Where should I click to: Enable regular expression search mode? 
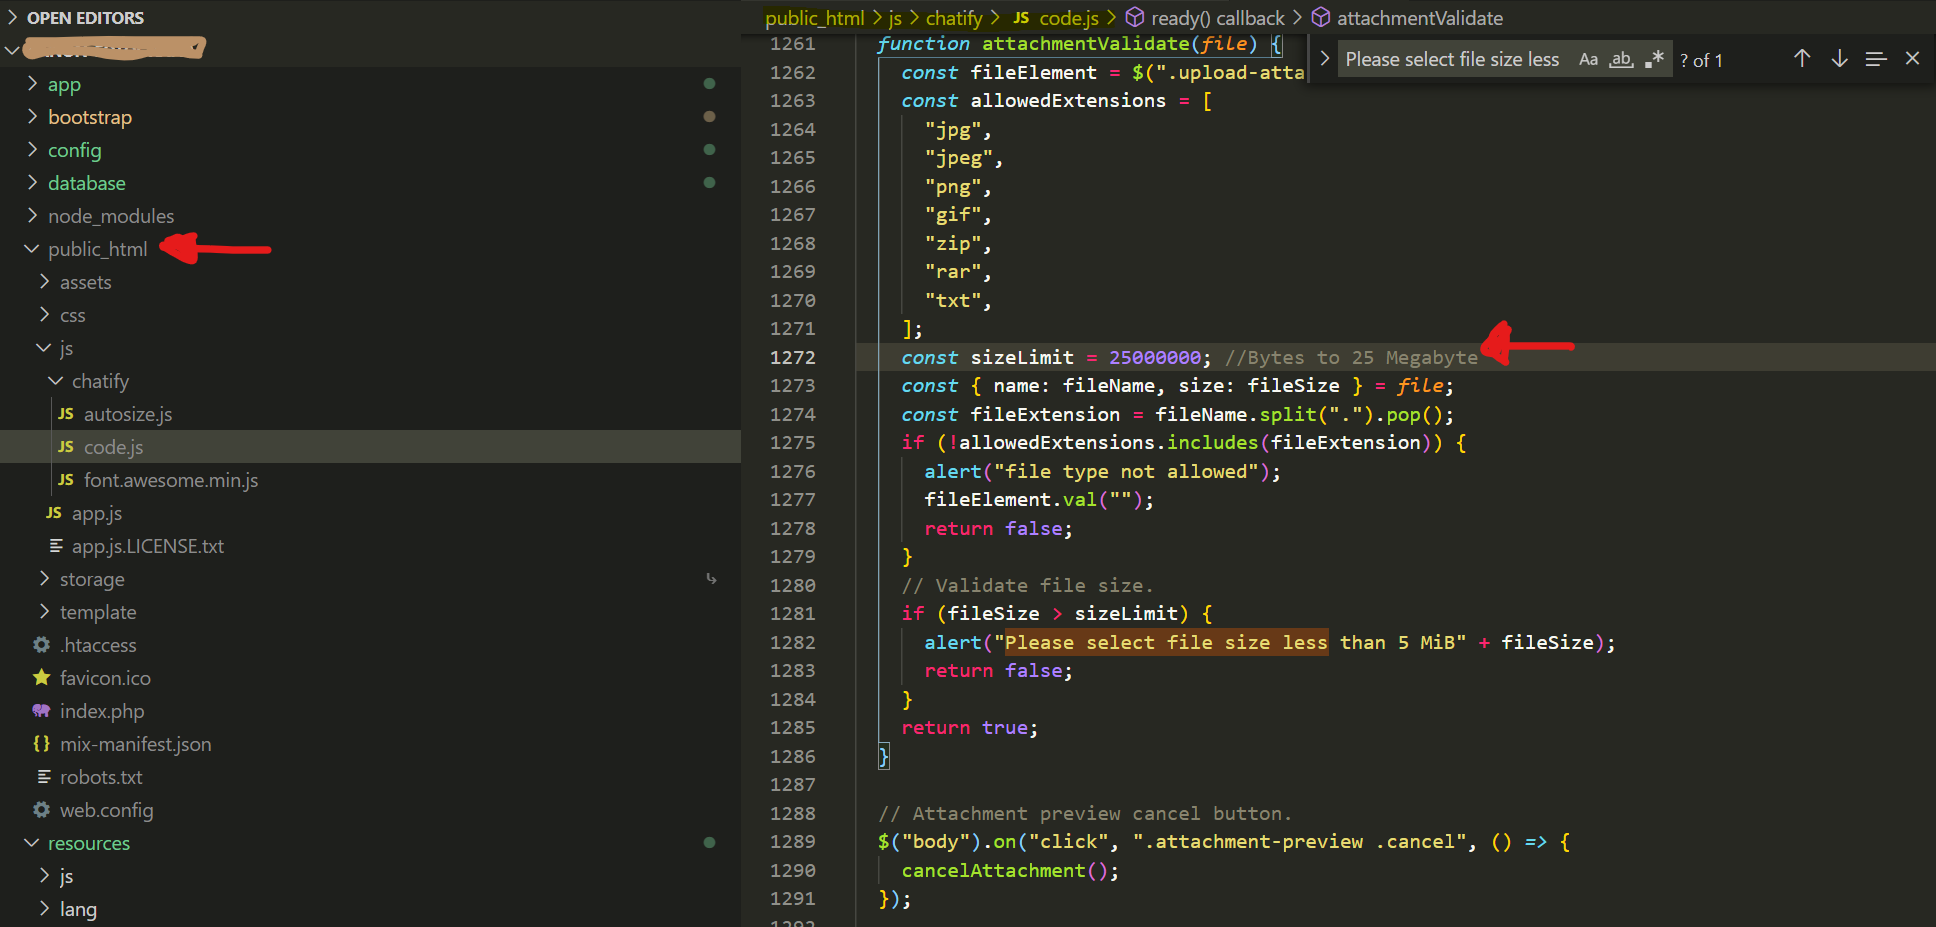(x=1655, y=58)
